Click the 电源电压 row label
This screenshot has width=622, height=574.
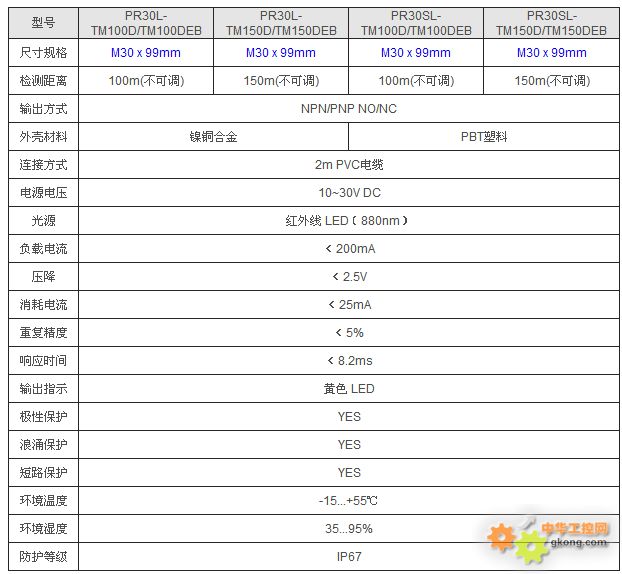point(43,193)
